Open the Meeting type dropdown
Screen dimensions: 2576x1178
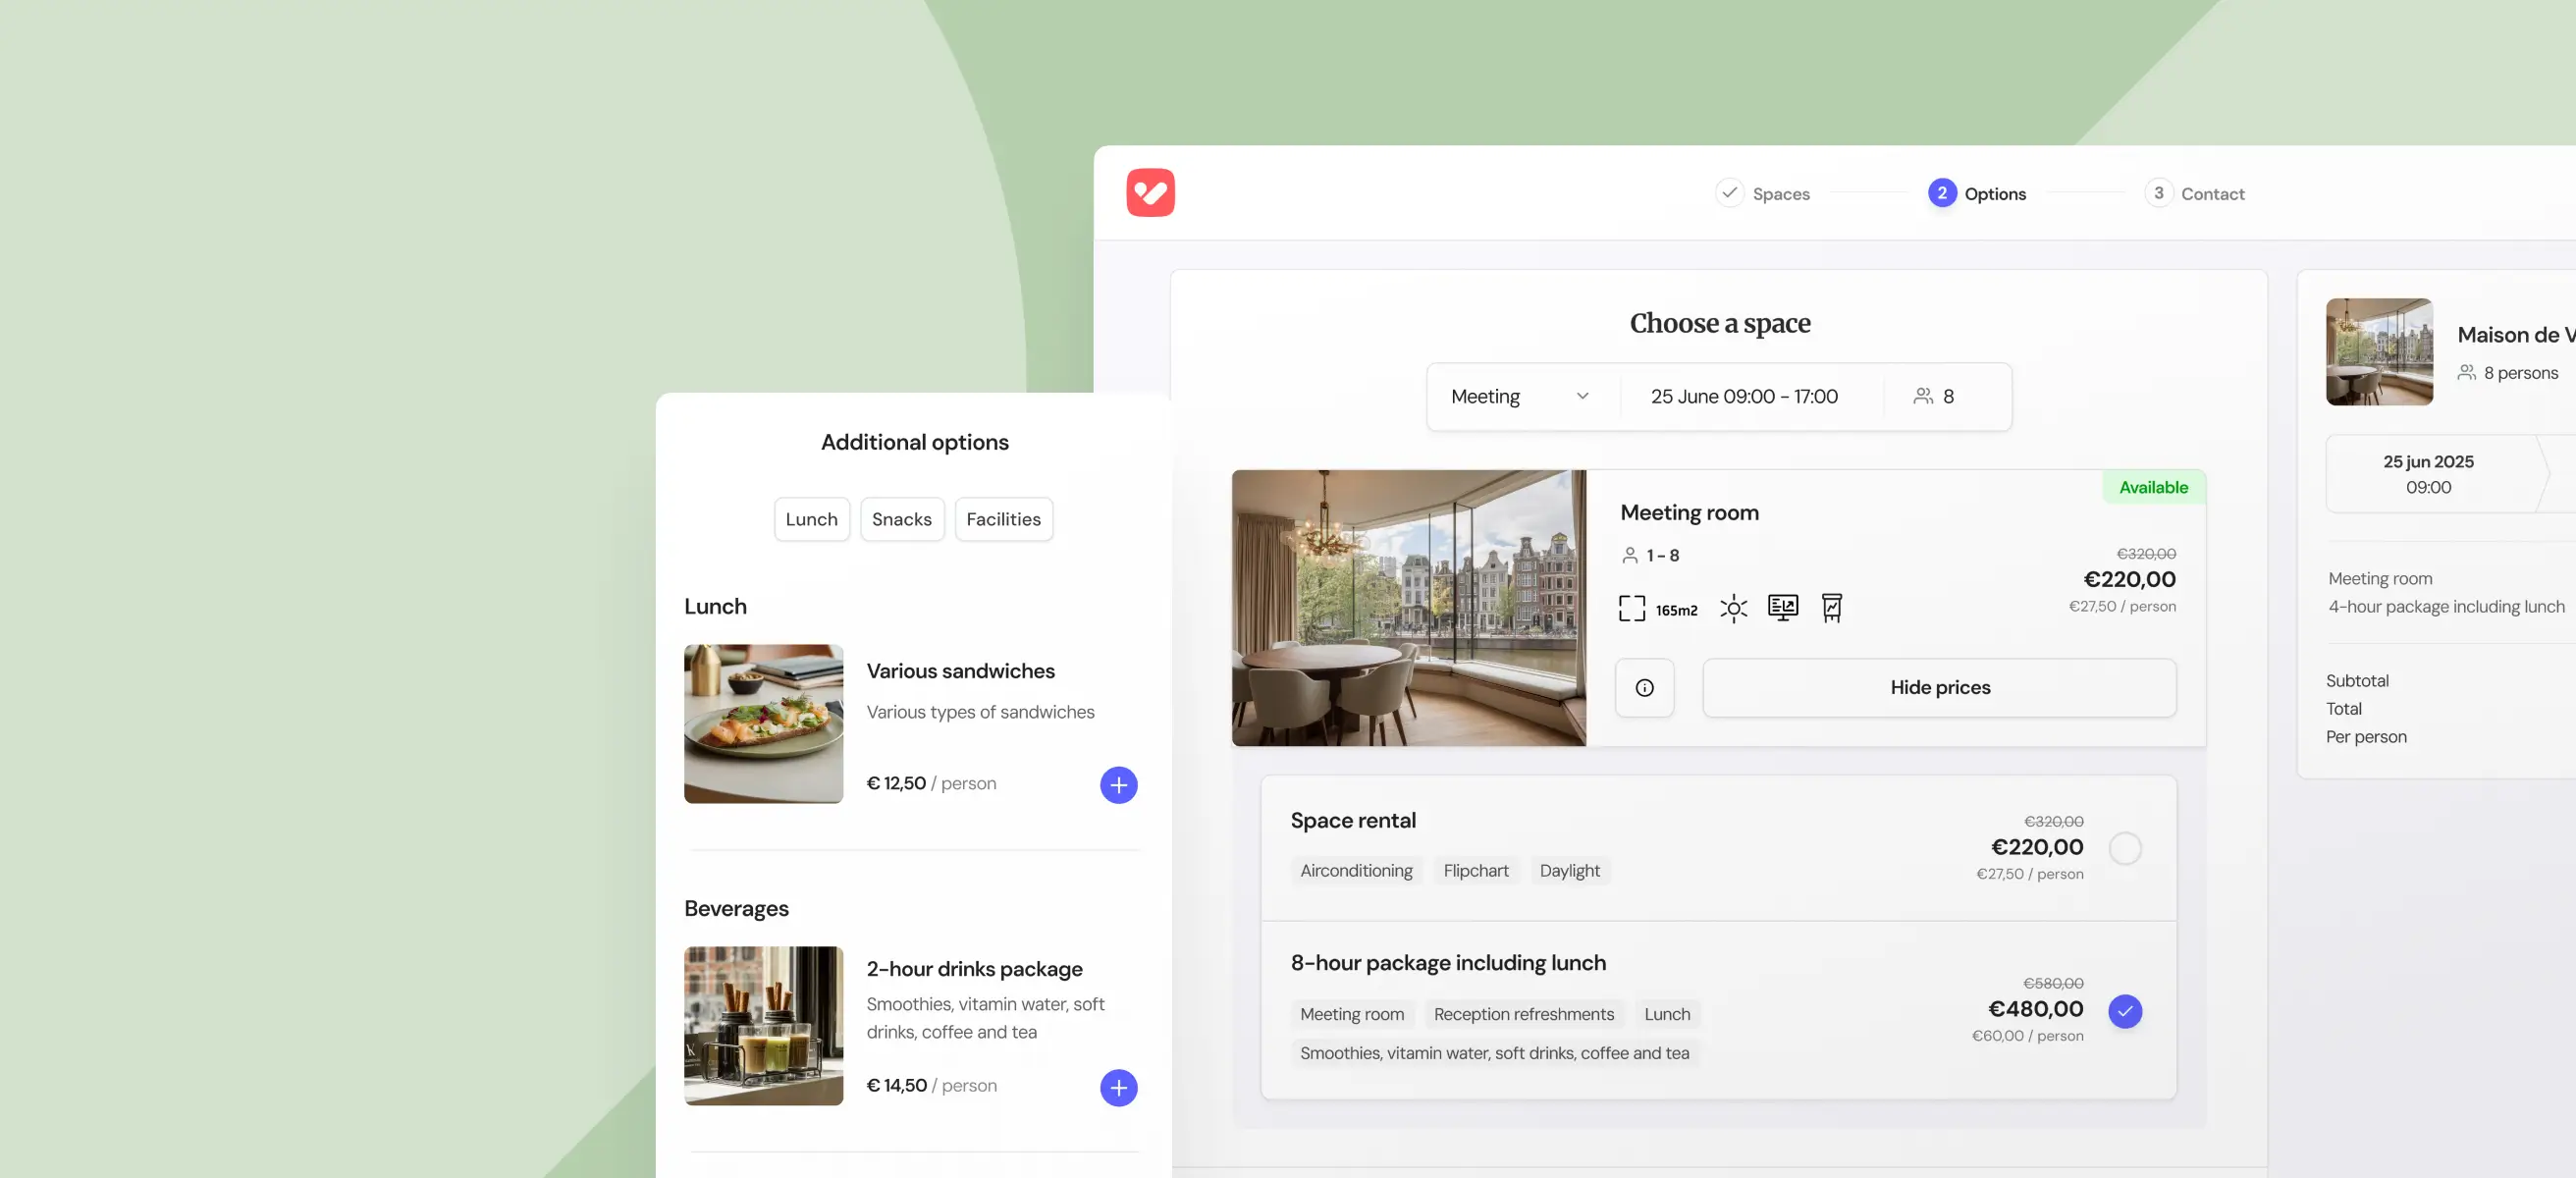coord(1519,397)
